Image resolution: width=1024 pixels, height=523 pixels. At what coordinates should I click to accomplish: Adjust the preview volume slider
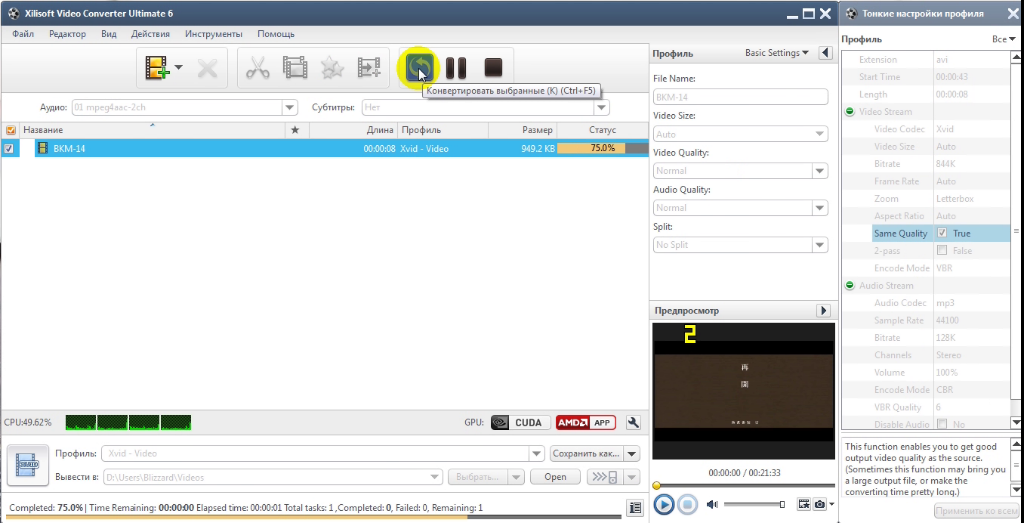tap(754, 504)
